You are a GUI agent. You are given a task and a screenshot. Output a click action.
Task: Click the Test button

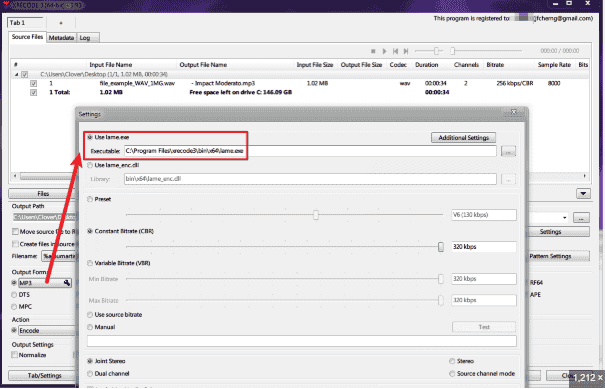(484, 327)
